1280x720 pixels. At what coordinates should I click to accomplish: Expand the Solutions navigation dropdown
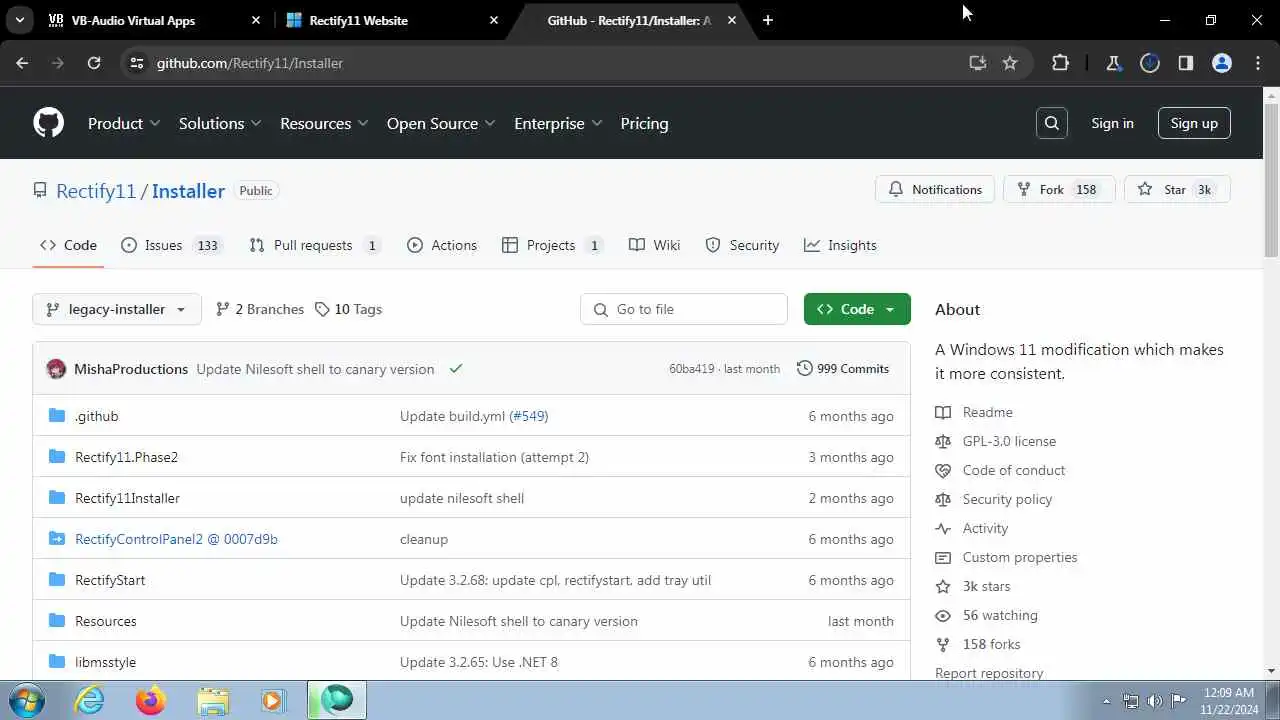220,123
